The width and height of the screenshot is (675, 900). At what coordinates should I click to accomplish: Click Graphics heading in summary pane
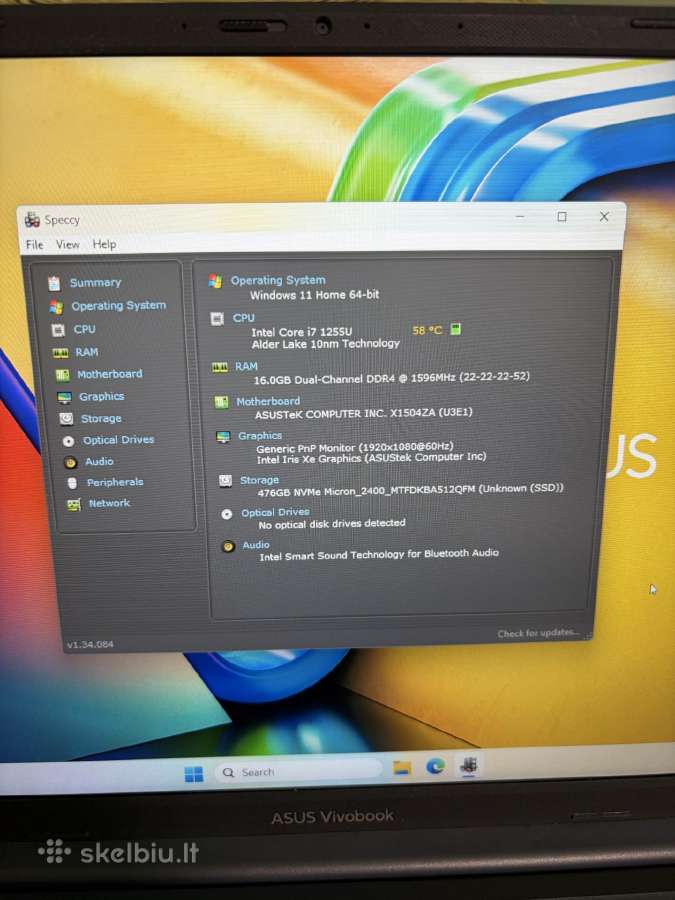[260, 436]
